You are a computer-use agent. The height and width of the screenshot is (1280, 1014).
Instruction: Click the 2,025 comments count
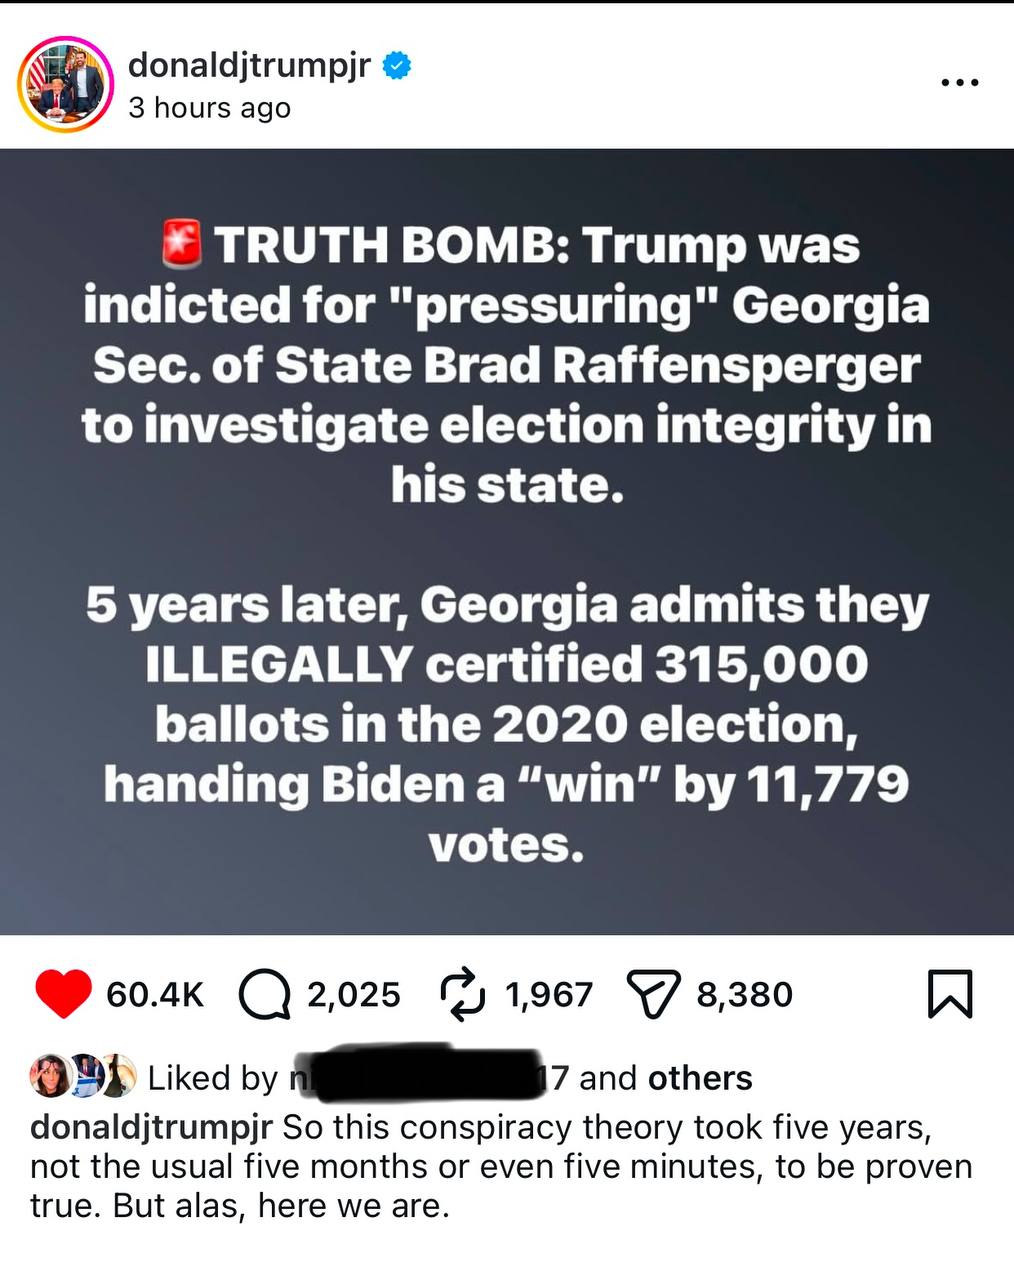tap(354, 994)
